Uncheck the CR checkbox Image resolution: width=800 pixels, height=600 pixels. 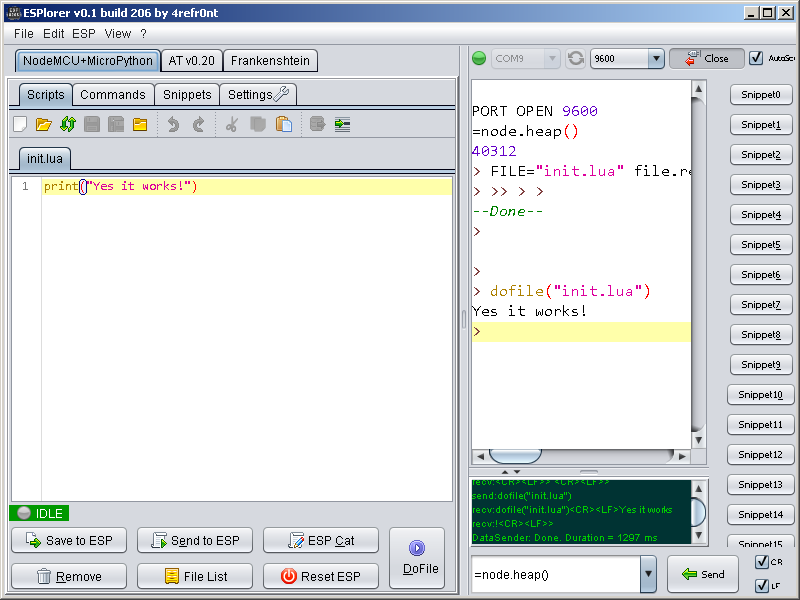pyautogui.click(x=762, y=562)
